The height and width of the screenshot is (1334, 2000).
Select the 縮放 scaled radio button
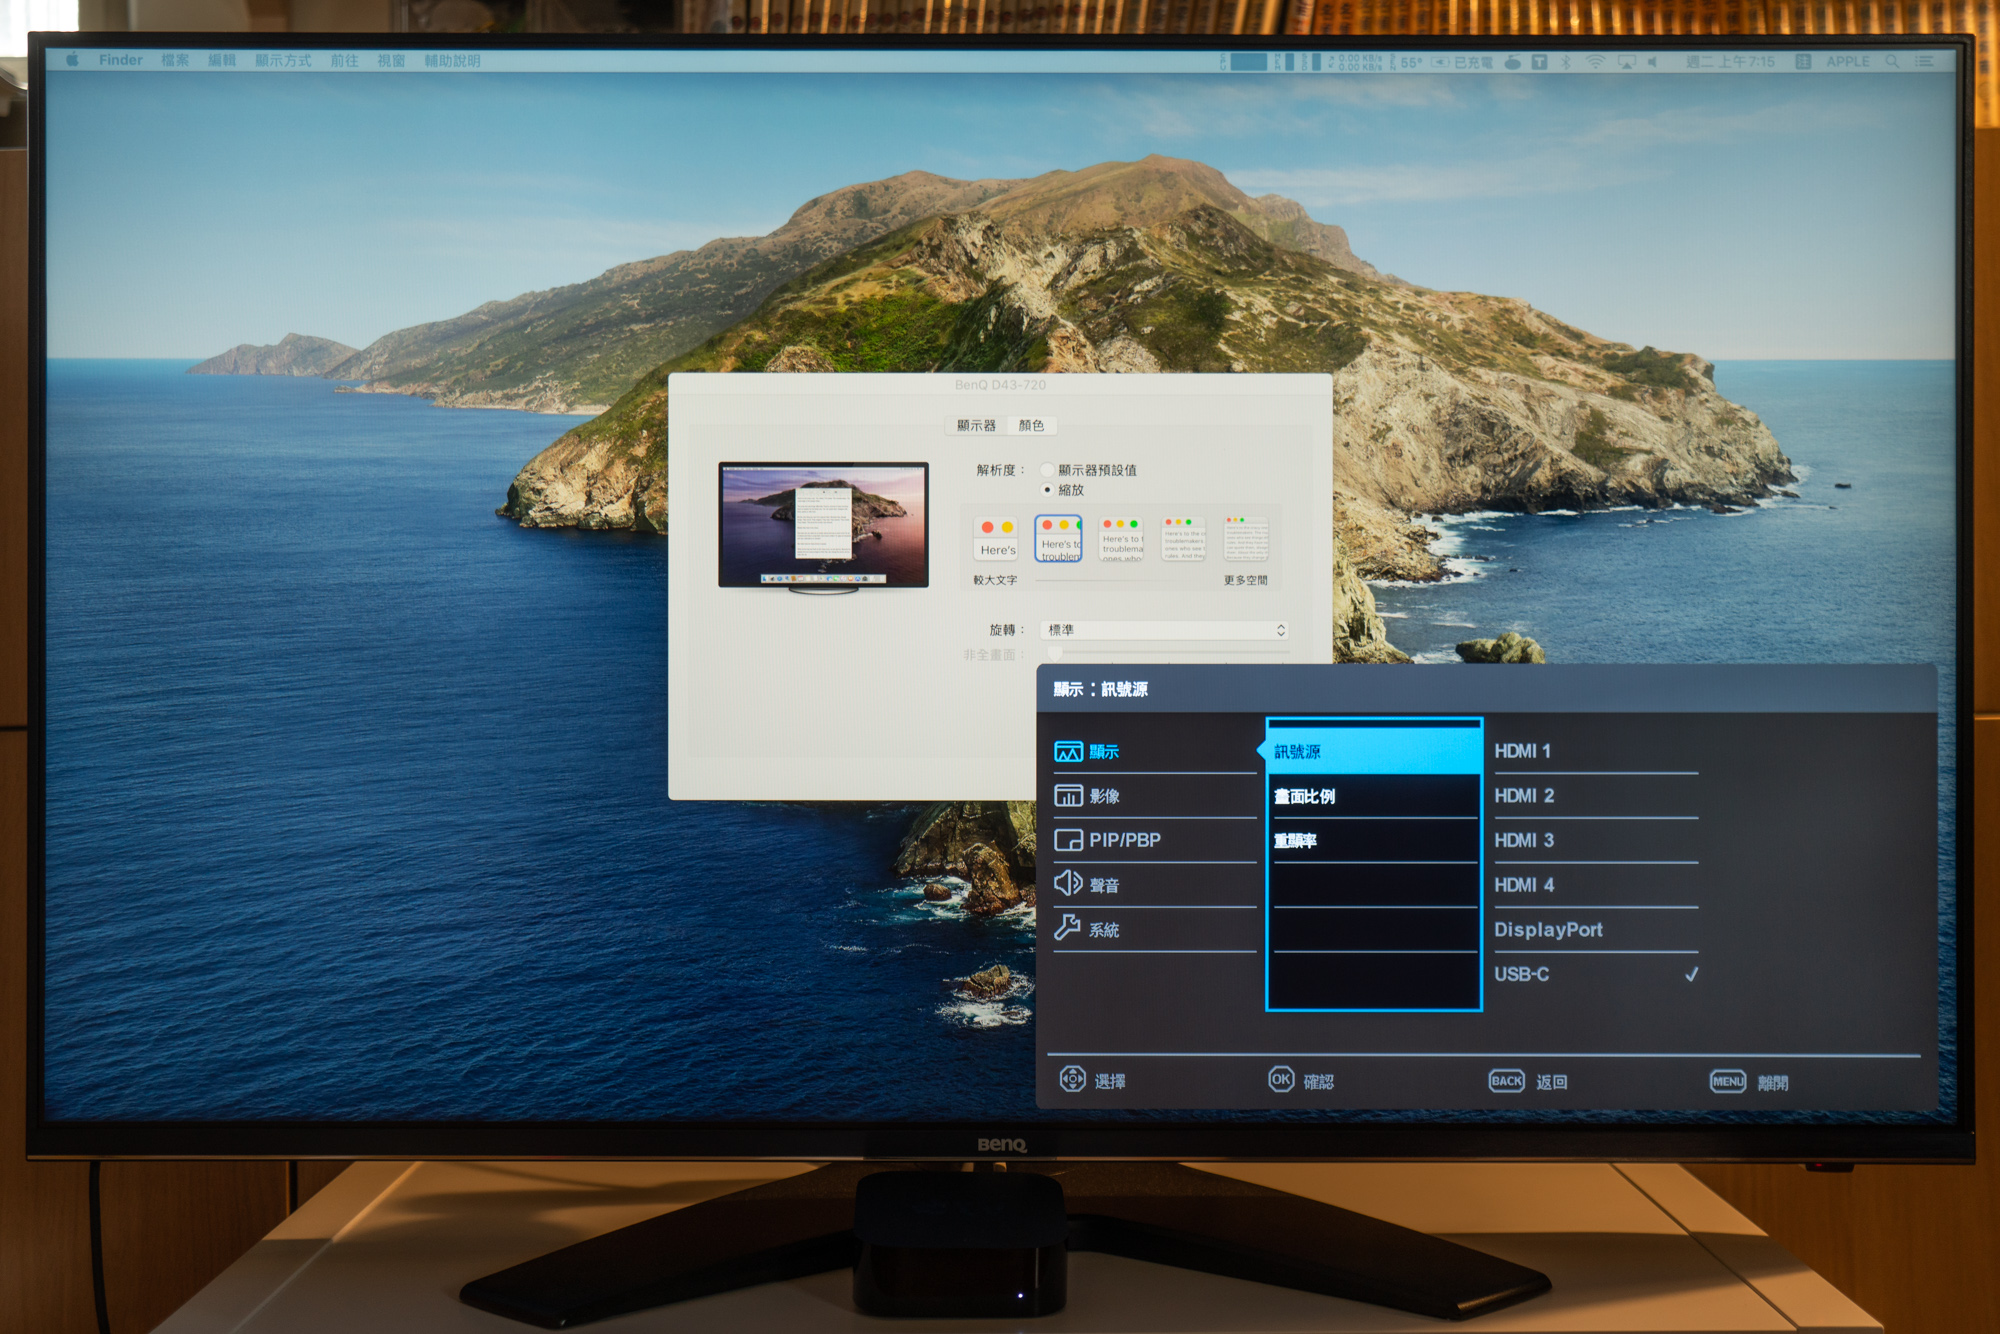point(1047,490)
